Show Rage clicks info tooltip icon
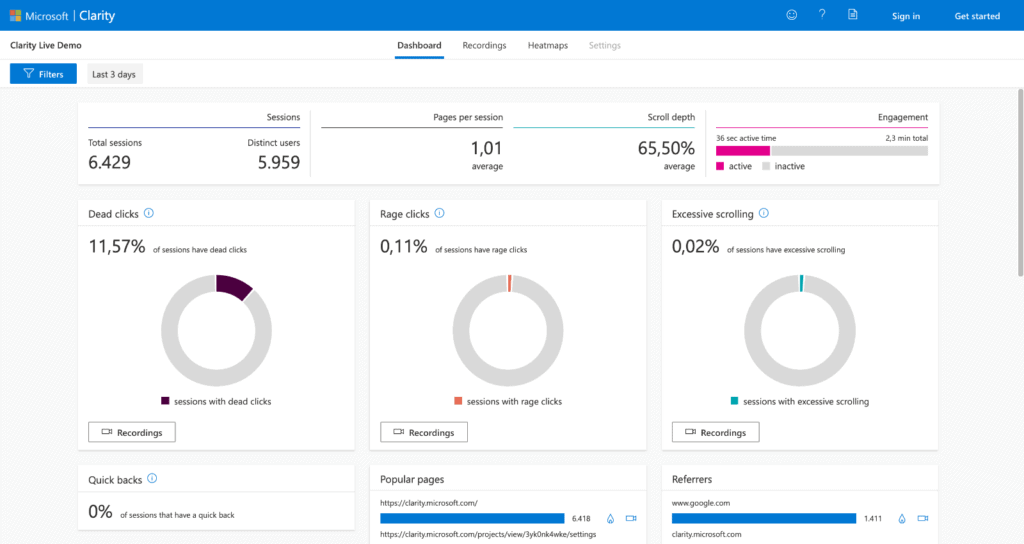Image resolution: width=1024 pixels, height=544 pixels. (440, 213)
